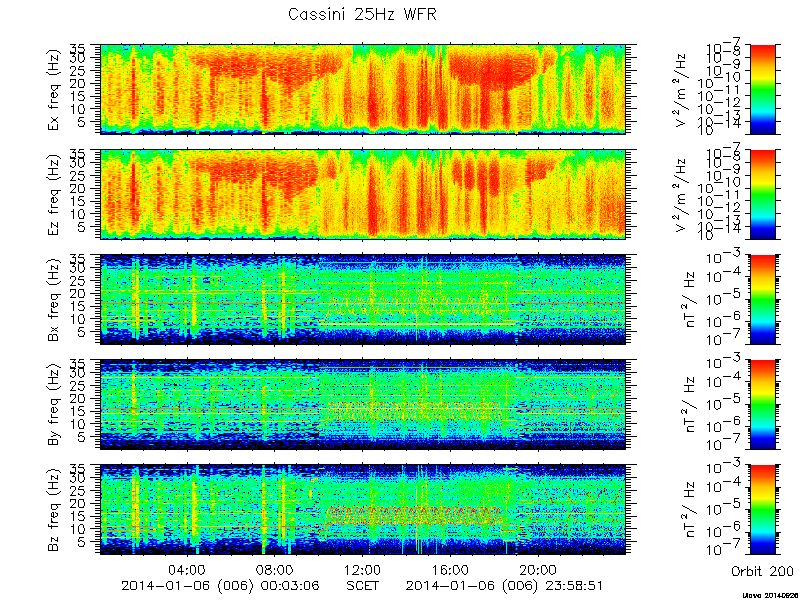Click the "Orbit 200" label

coord(762,571)
